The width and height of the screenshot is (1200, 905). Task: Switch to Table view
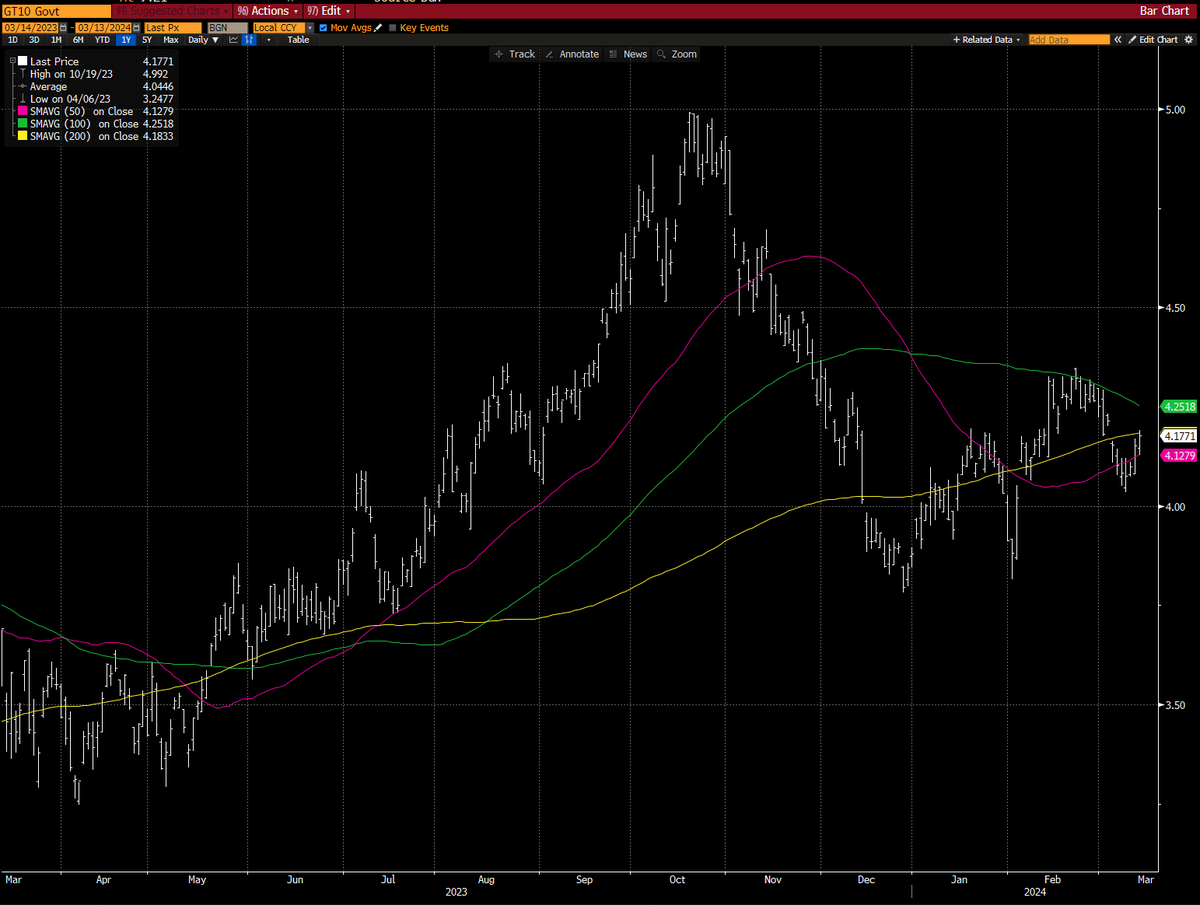click(298, 40)
